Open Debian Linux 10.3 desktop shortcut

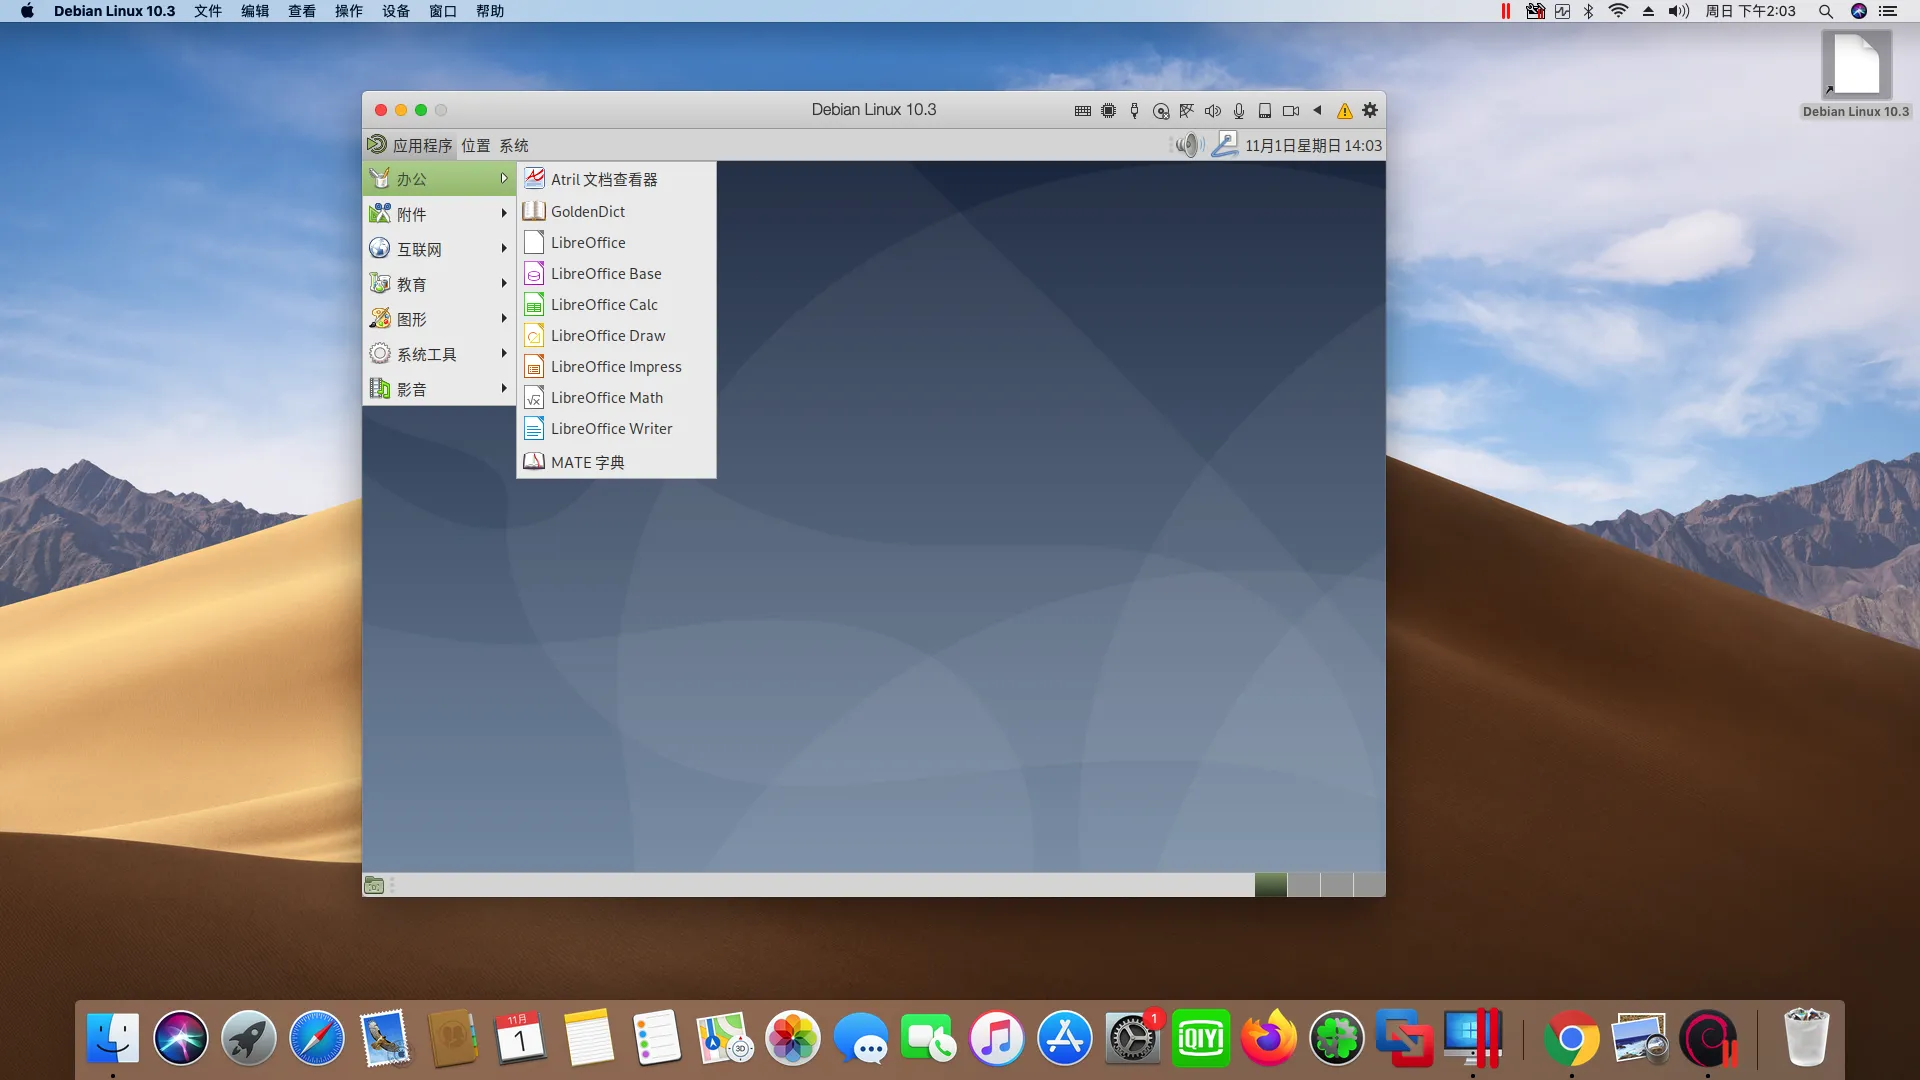1856,75
